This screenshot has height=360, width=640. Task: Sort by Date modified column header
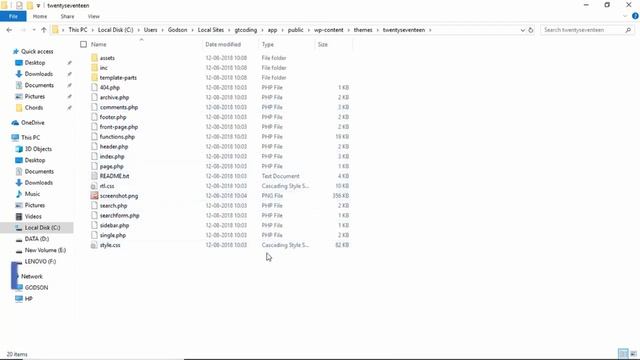click(223, 44)
